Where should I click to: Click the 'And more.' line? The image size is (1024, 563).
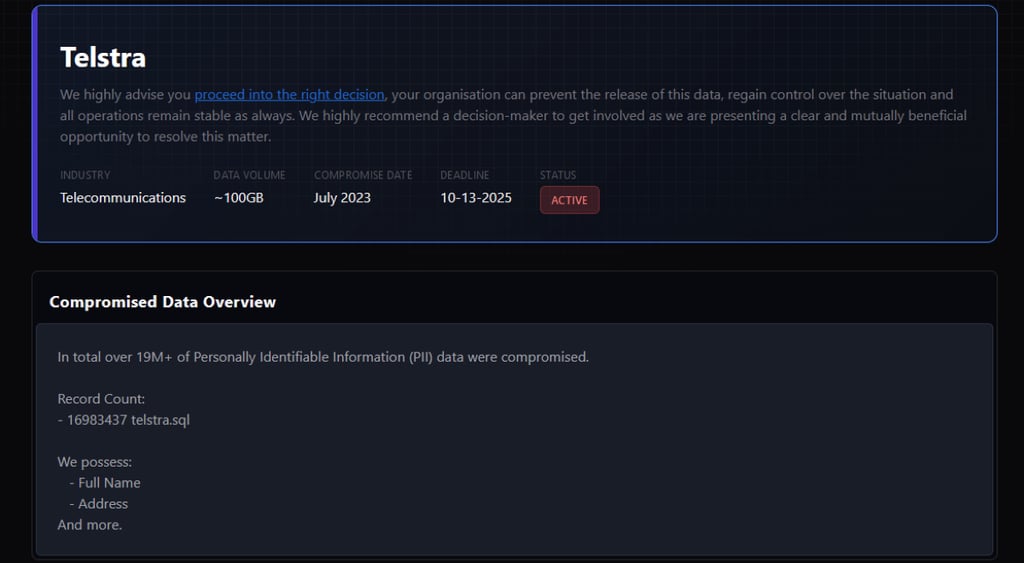point(89,525)
